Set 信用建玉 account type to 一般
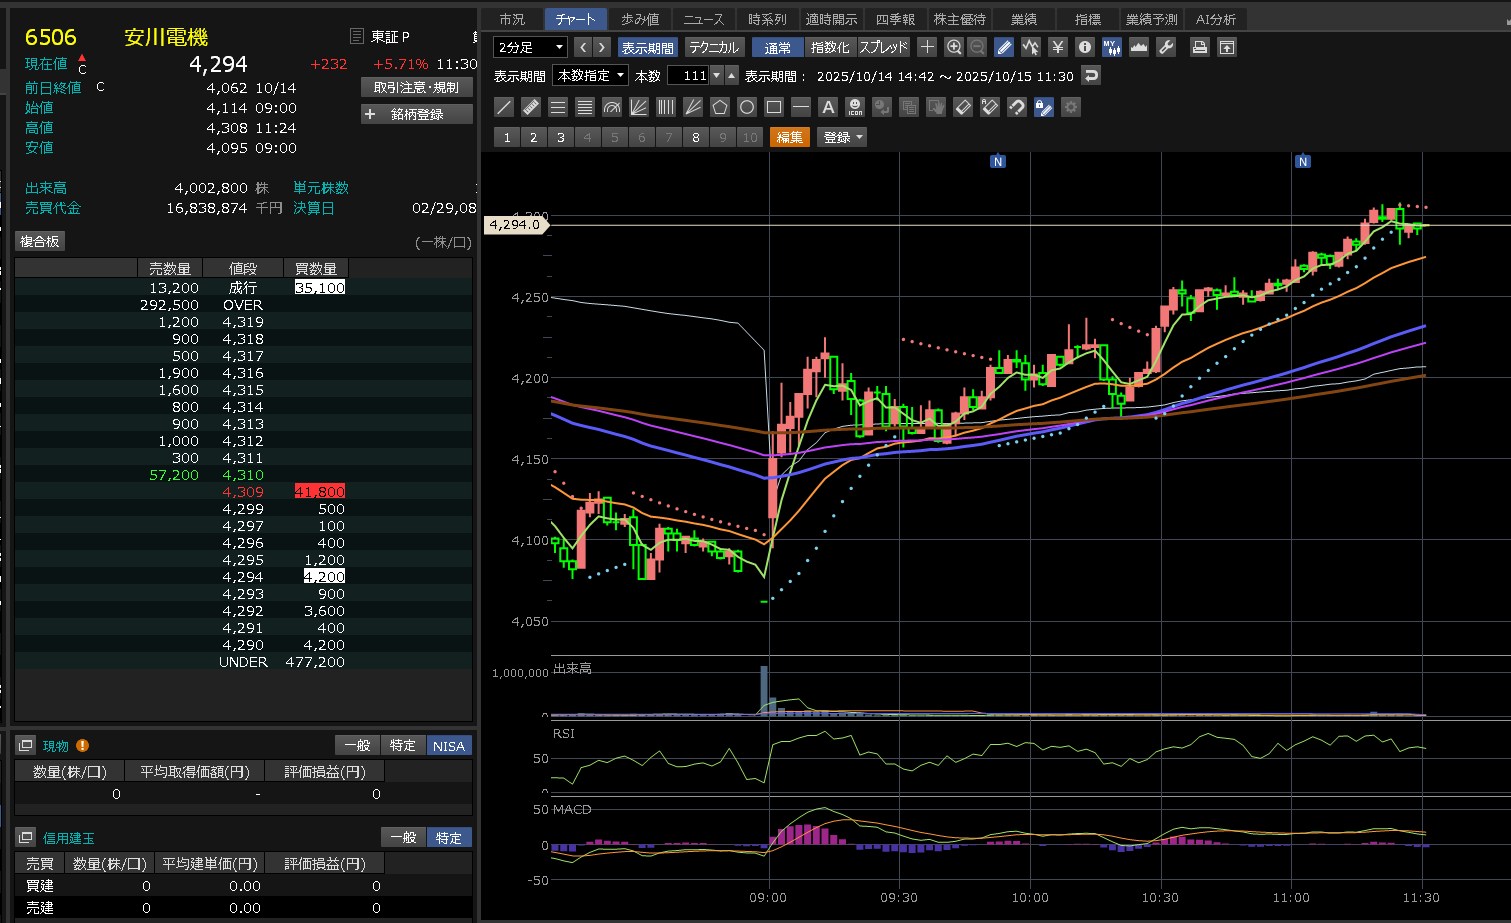1511x923 pixels. [x=403, y=837]
